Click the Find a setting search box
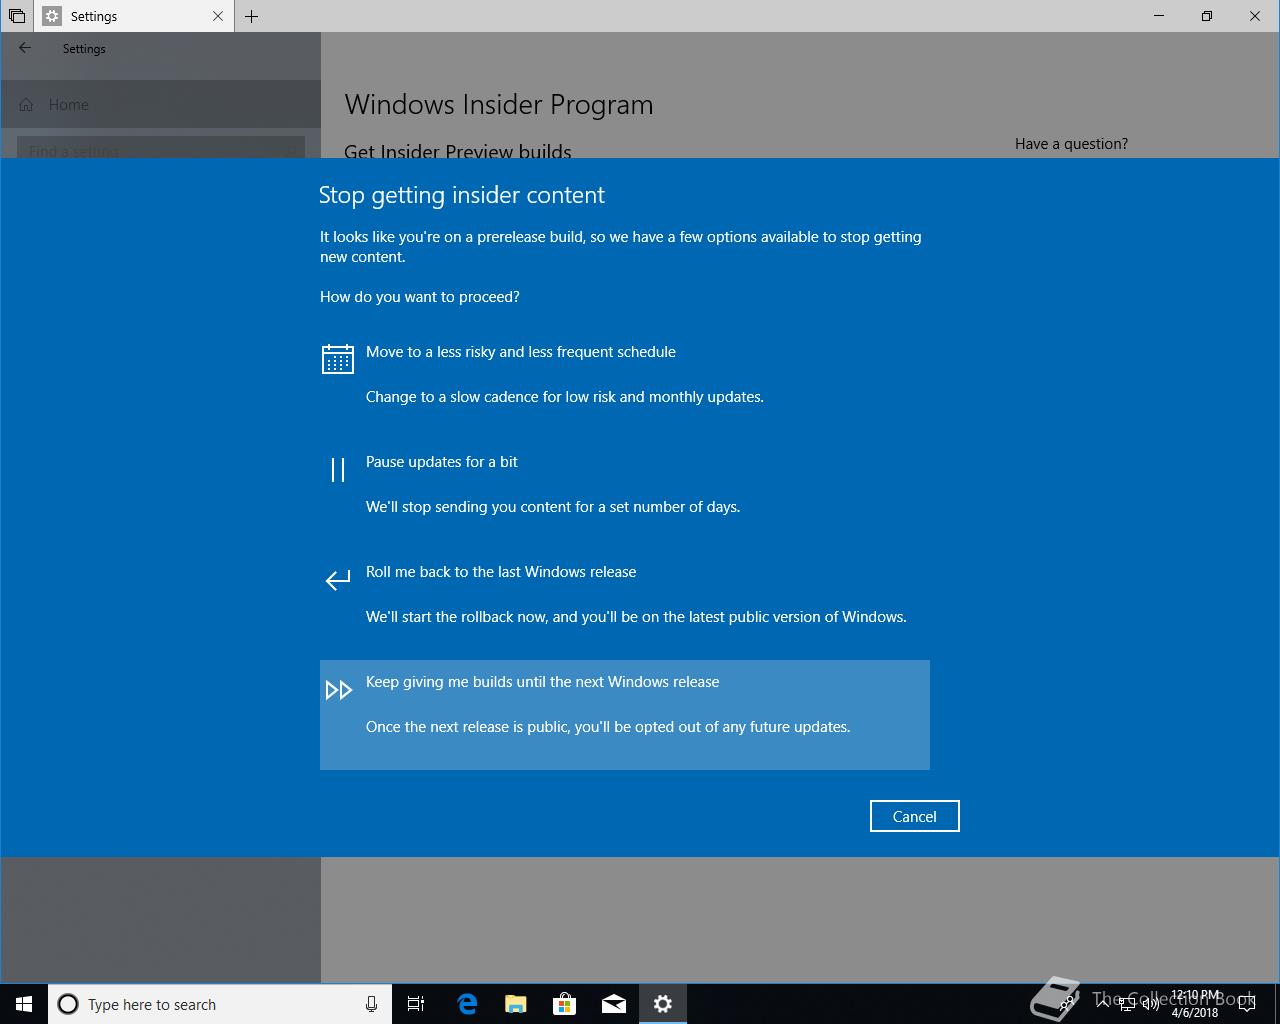 [160, 150]
